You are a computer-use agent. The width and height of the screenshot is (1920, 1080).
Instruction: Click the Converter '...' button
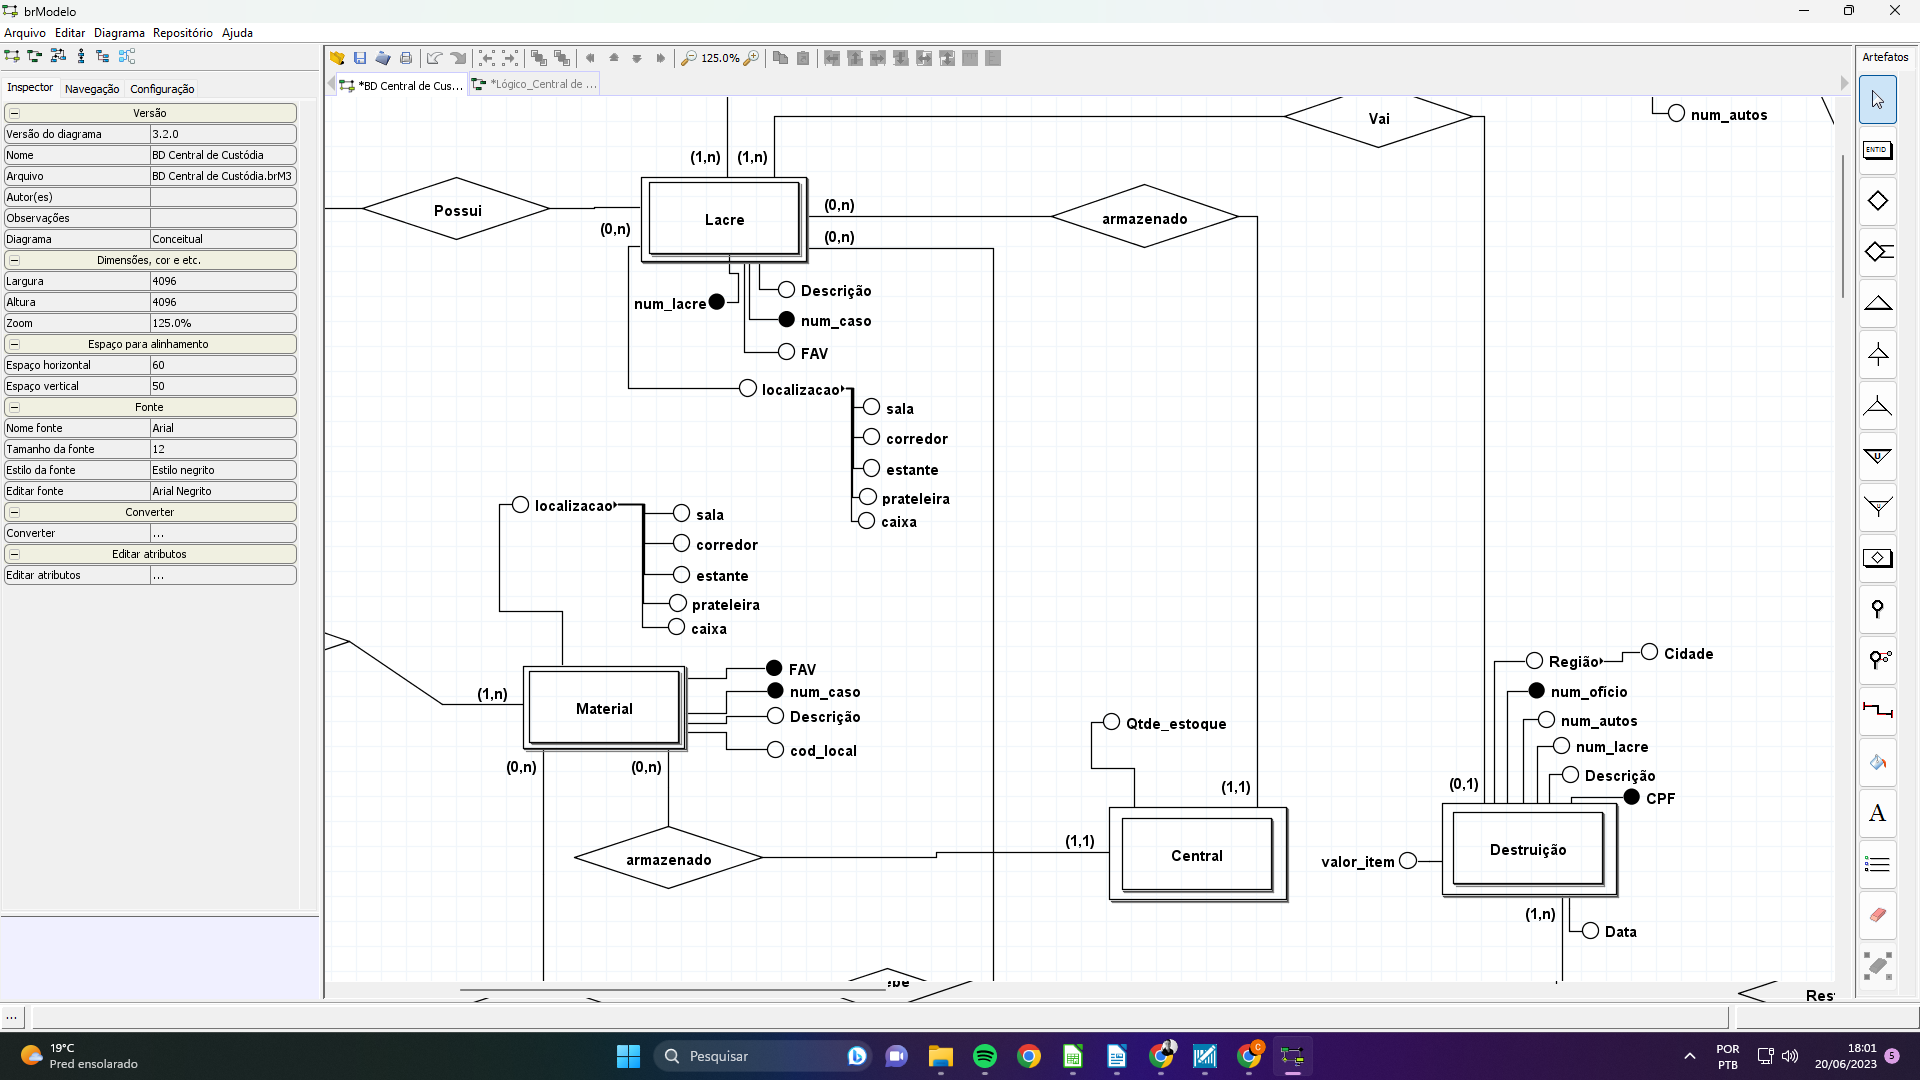pyautogui.click(x=223, y=533)
